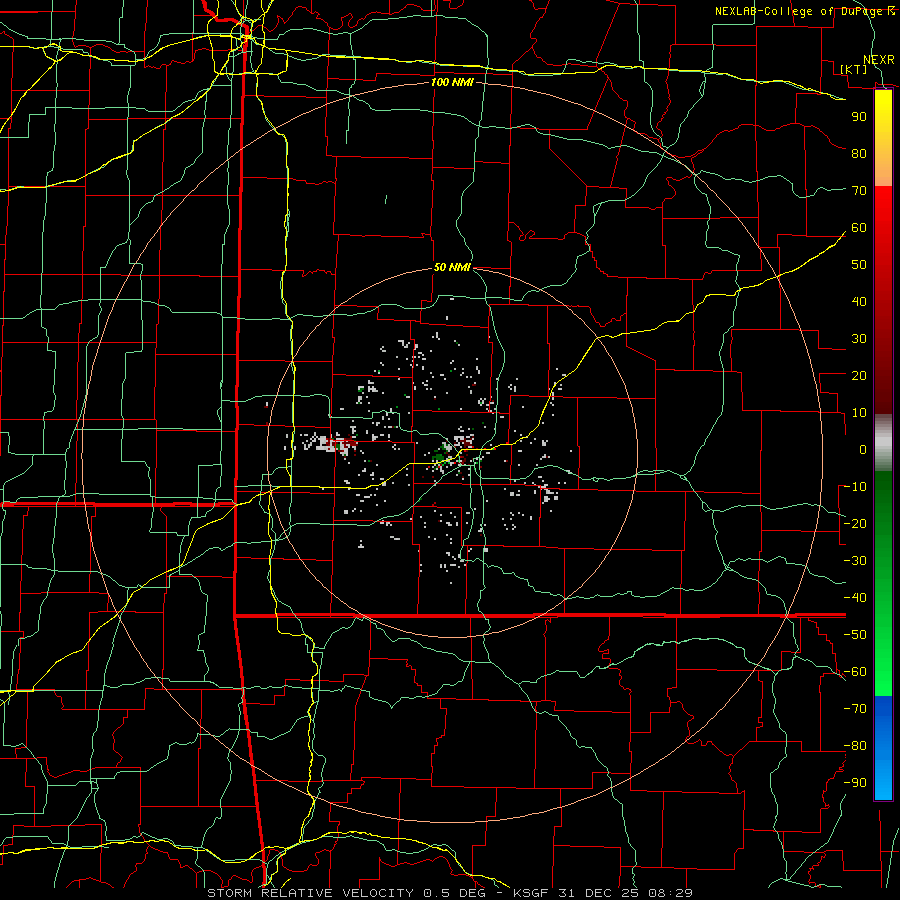Screen dimensions: 900x900
Task: Click the bright green segment of color bar
Action: point(883,666)
